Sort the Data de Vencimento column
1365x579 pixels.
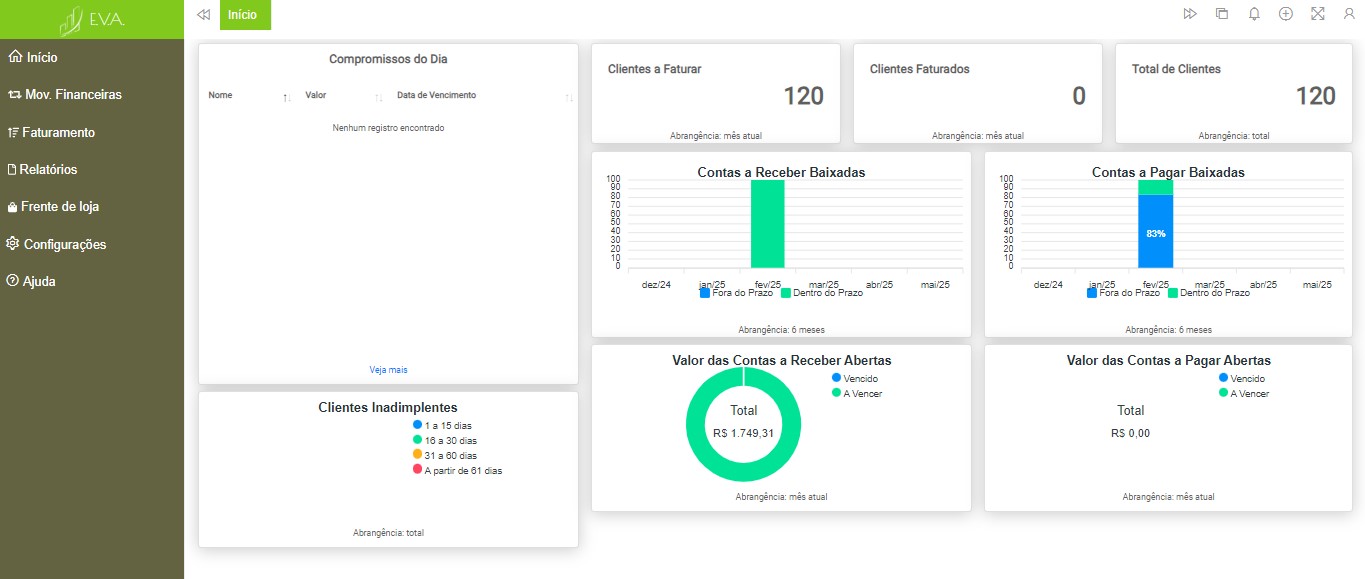[569, 97]
